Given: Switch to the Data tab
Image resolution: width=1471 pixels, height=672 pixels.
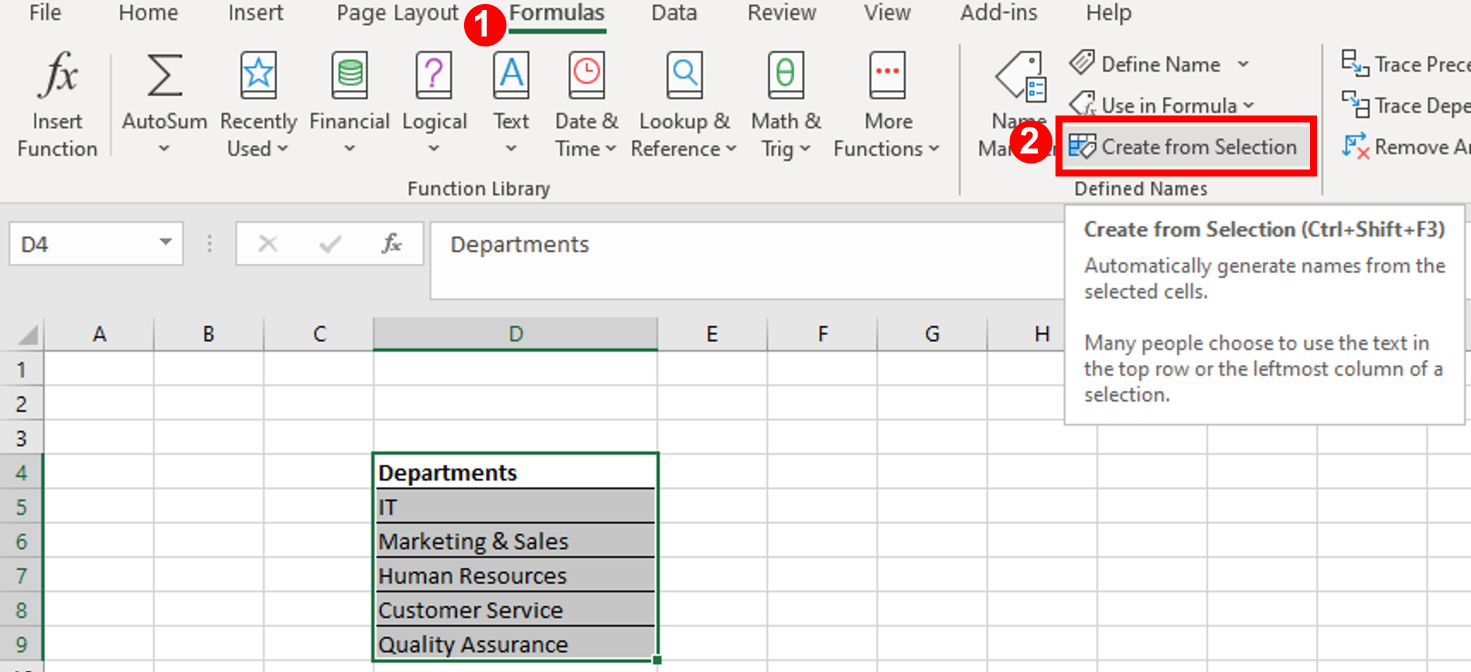Looking at the screenshot, I should (674, 13).
